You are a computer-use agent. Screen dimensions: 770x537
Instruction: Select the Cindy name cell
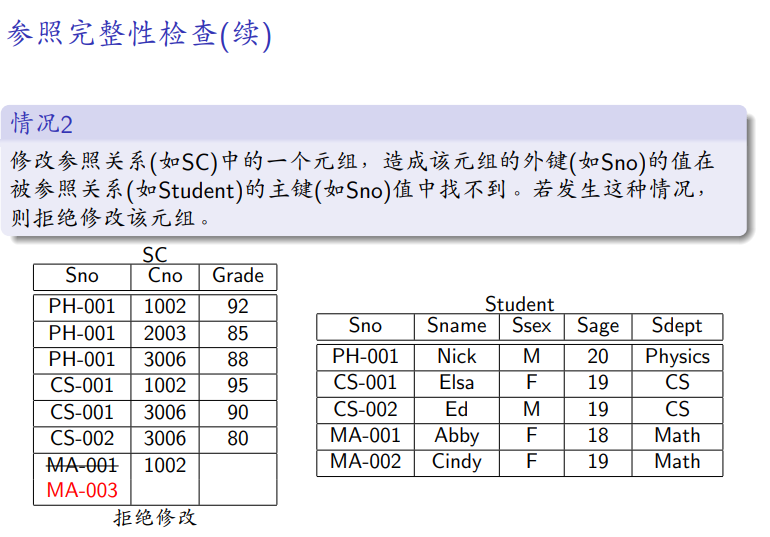(457, 462)
